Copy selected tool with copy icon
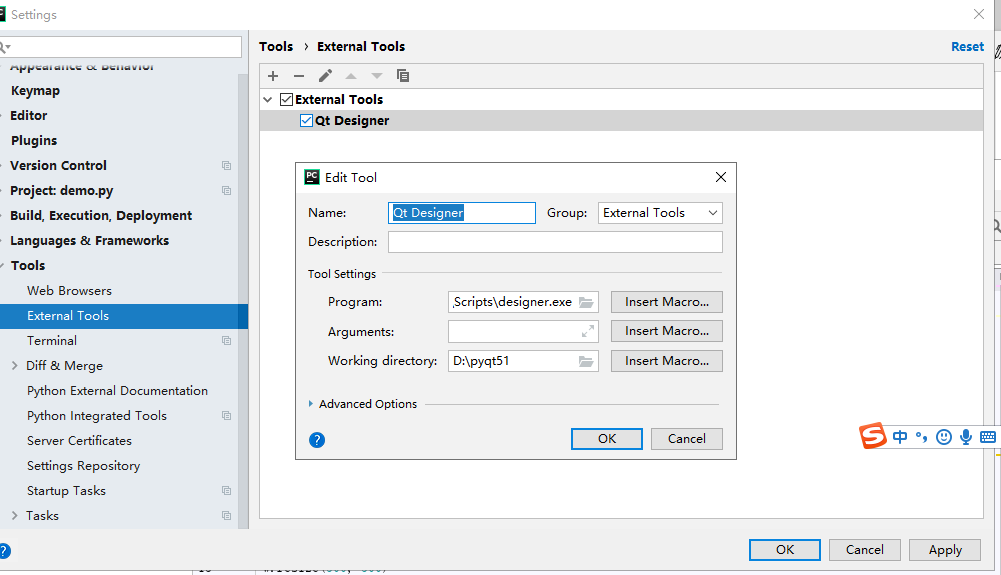 403,76
